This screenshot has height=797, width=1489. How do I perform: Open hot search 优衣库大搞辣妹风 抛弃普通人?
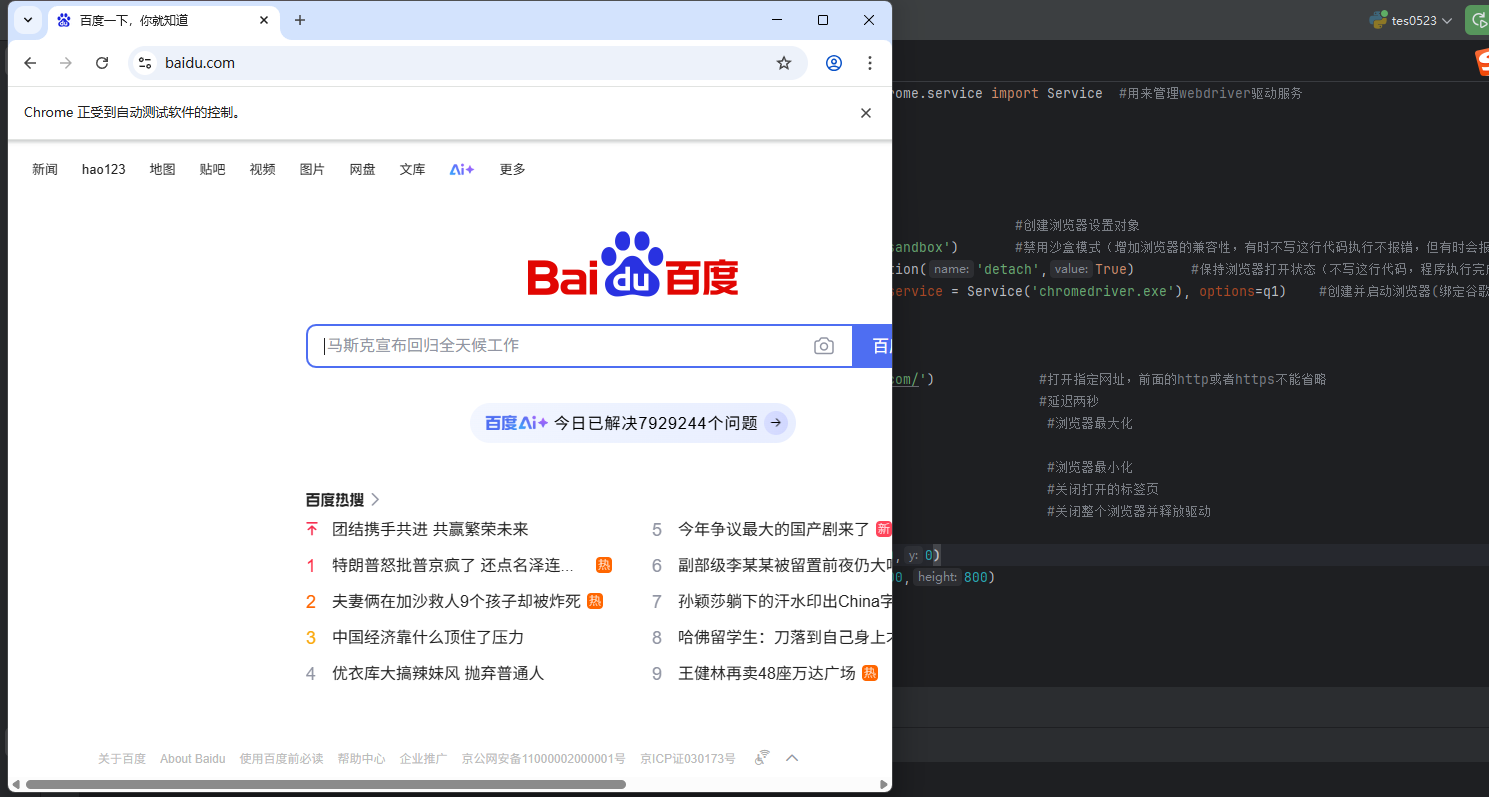(x=438, y=673)
